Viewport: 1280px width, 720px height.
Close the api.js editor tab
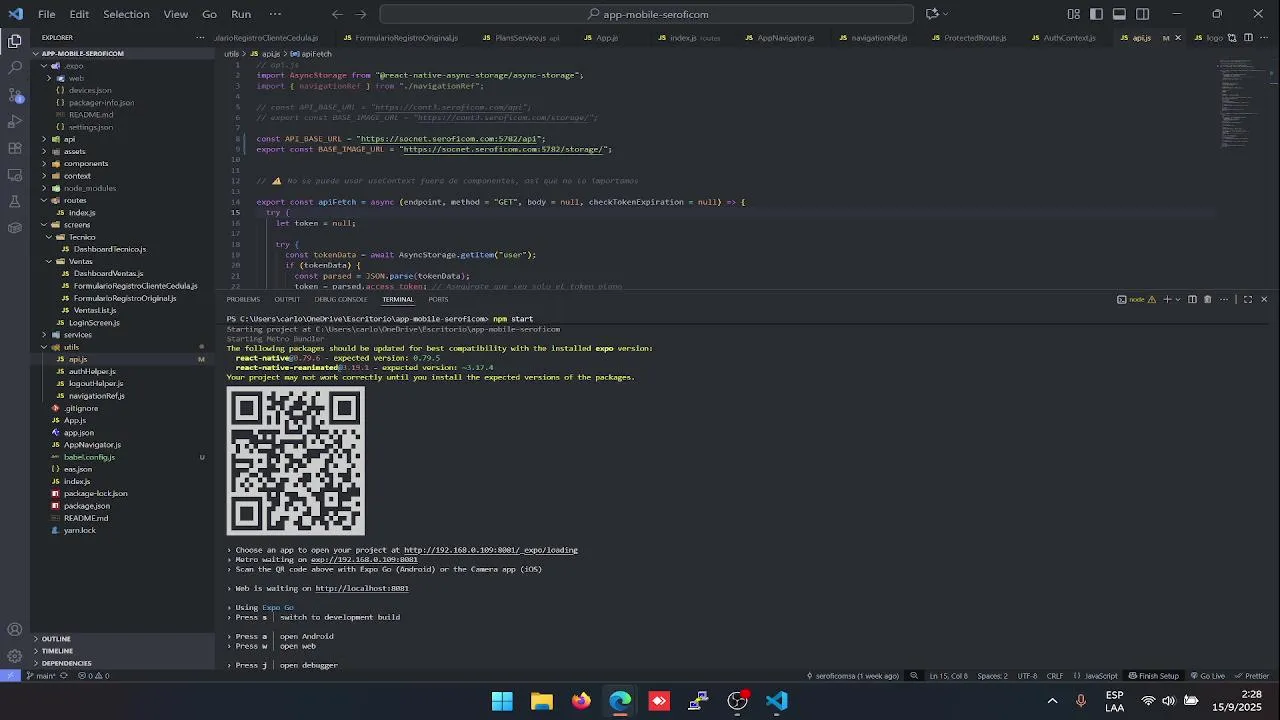1177,38
